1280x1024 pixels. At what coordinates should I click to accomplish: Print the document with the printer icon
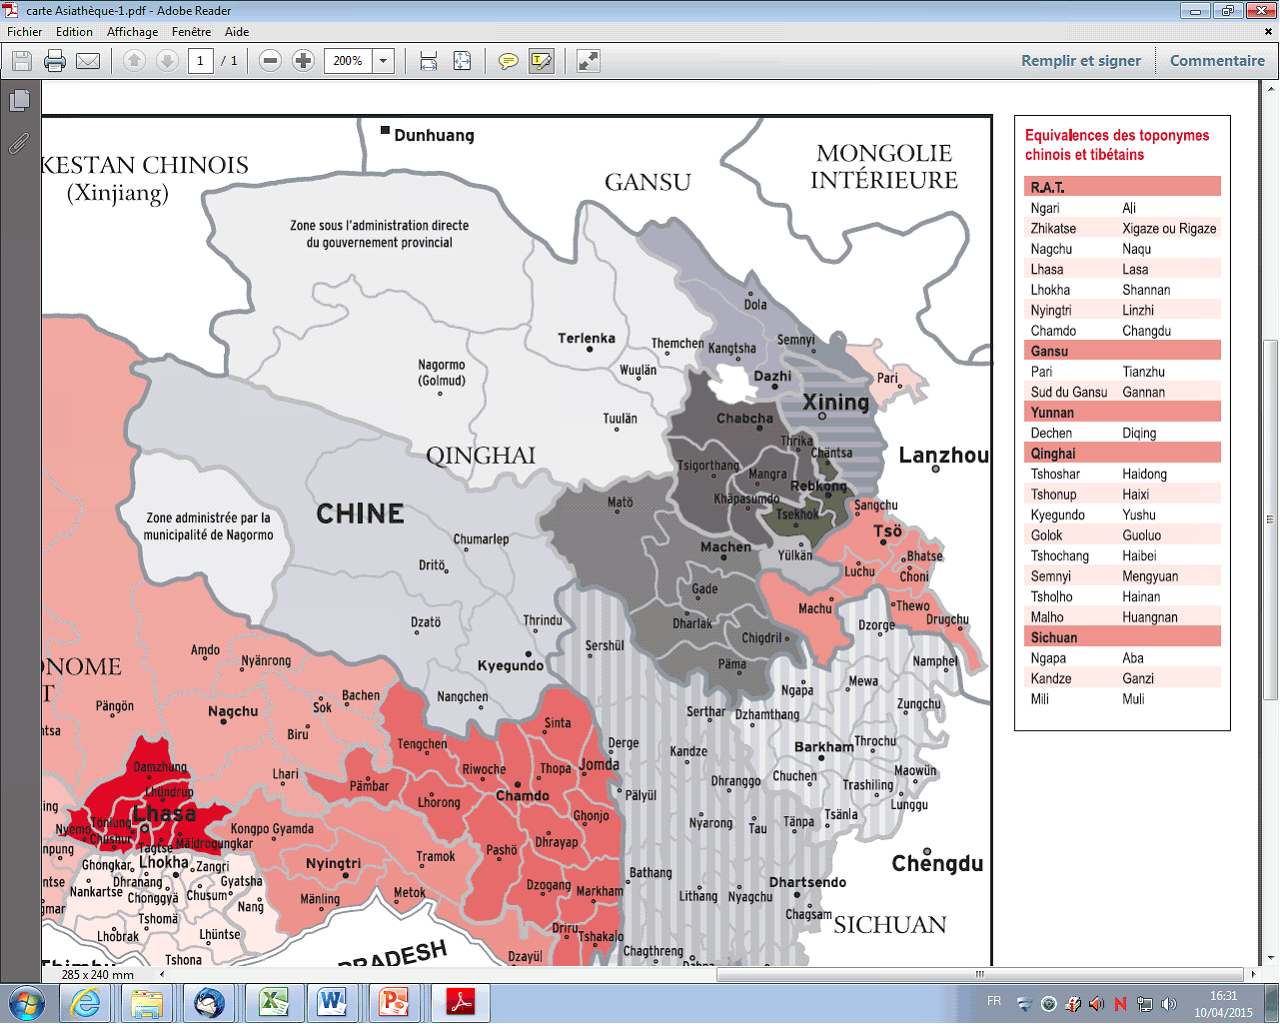pos(55,61)
